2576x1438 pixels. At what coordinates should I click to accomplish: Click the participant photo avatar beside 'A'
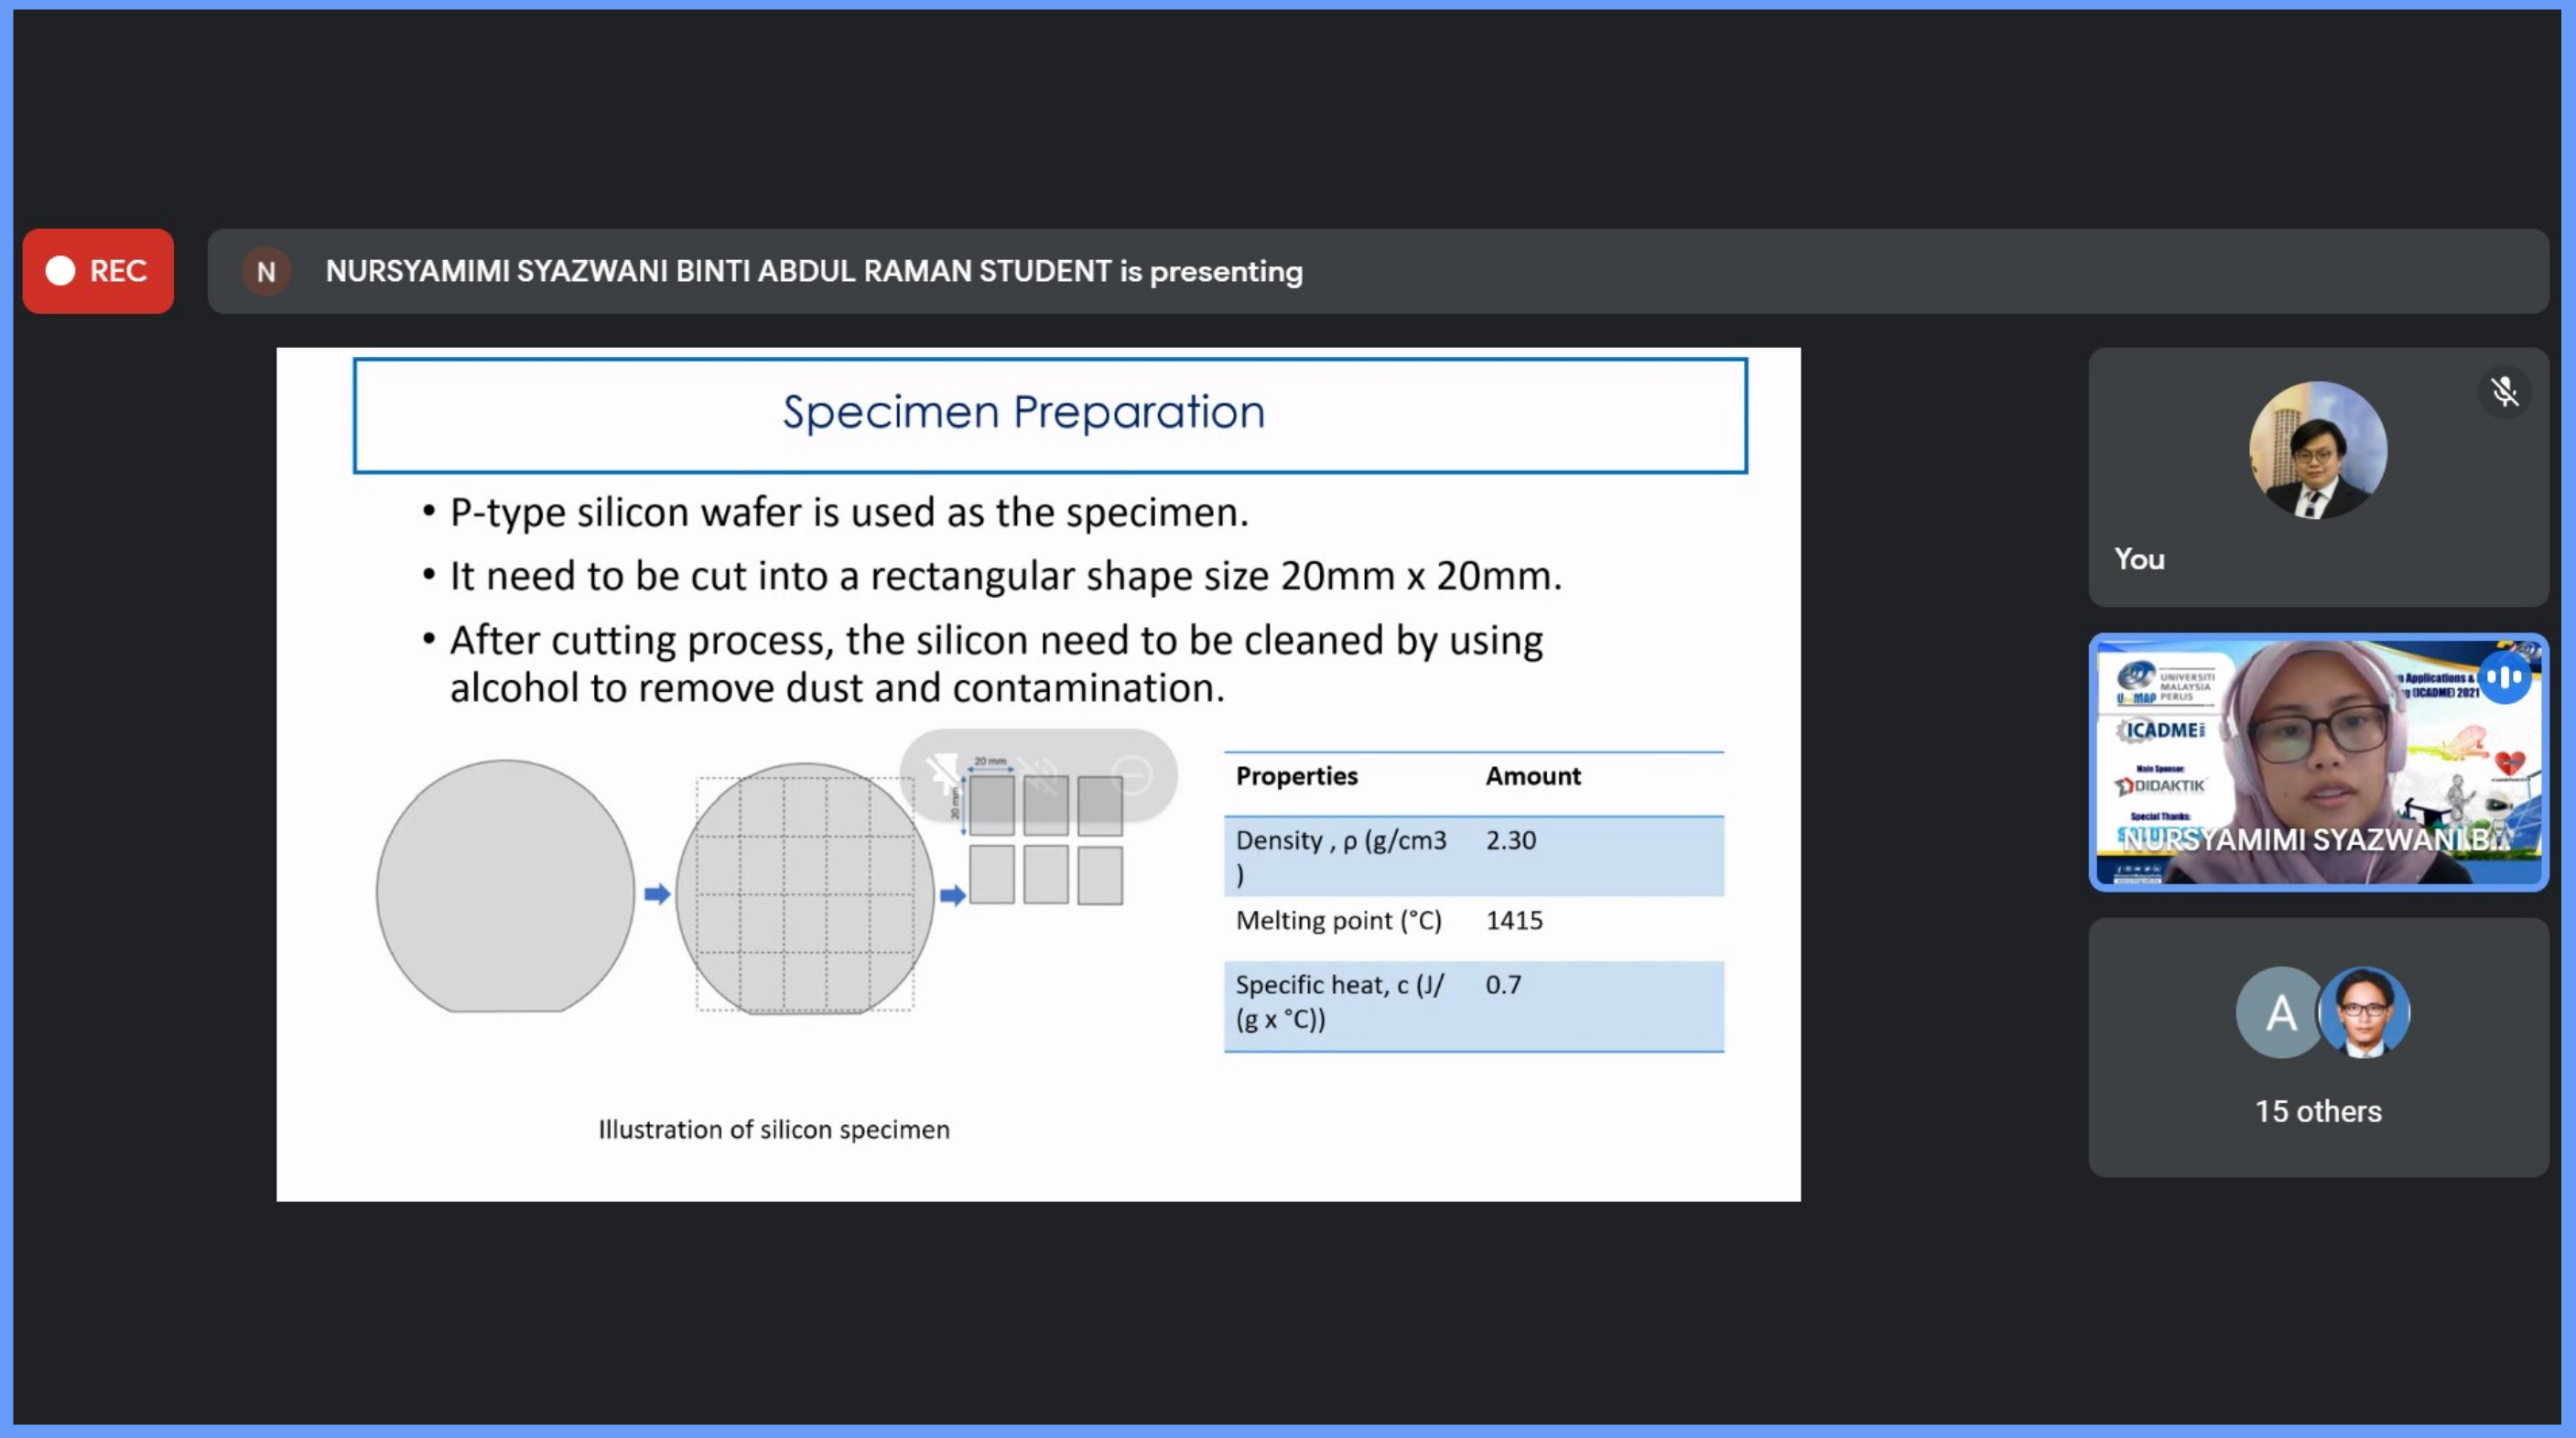point(2365,1013)
